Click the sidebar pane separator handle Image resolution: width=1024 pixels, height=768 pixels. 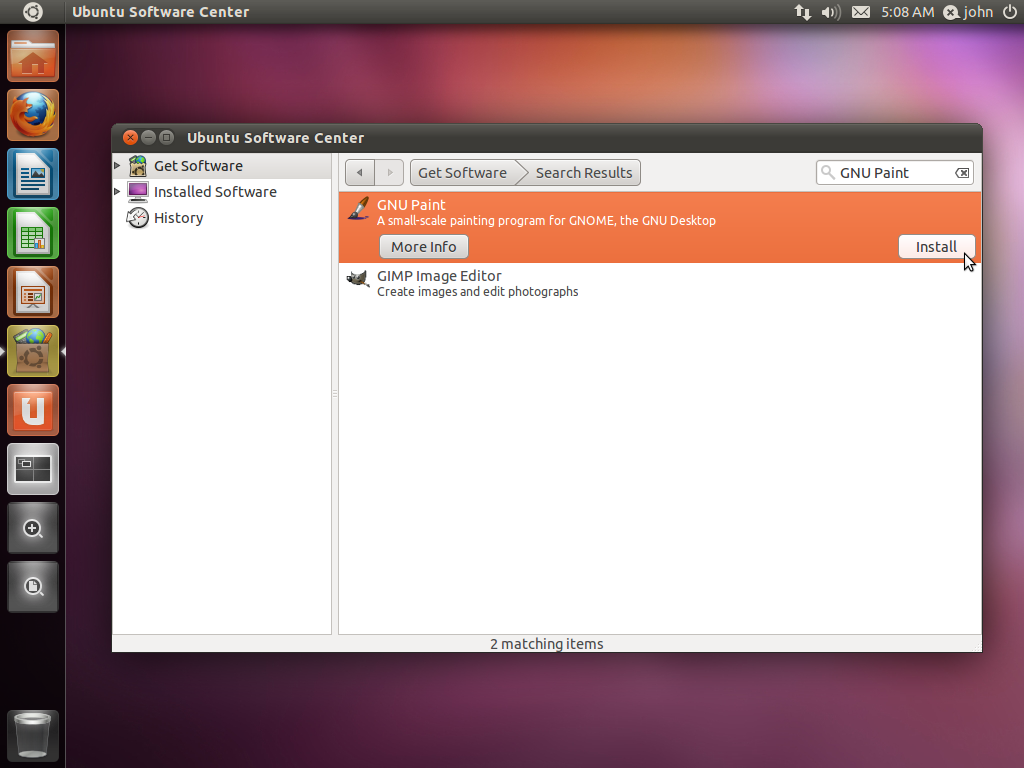click(335, 394)
